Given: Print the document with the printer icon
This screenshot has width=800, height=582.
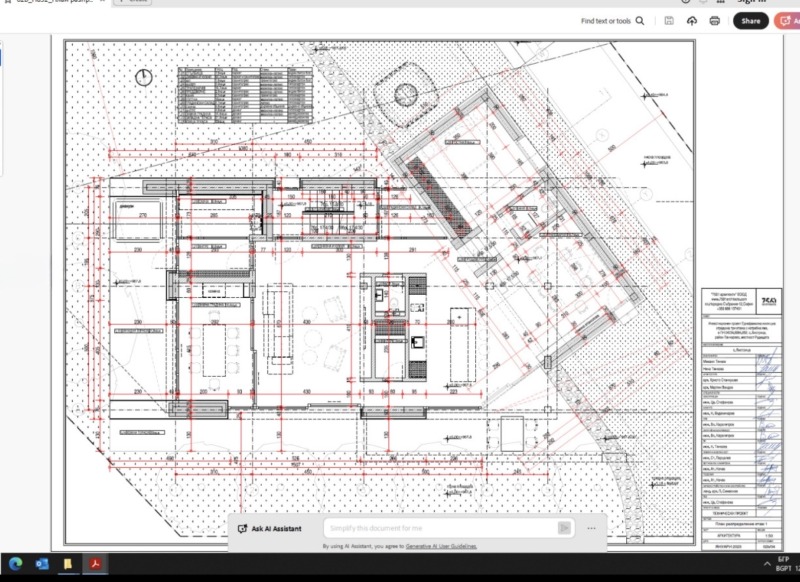Looking at the screenshot, I should [x=714, y=20].
